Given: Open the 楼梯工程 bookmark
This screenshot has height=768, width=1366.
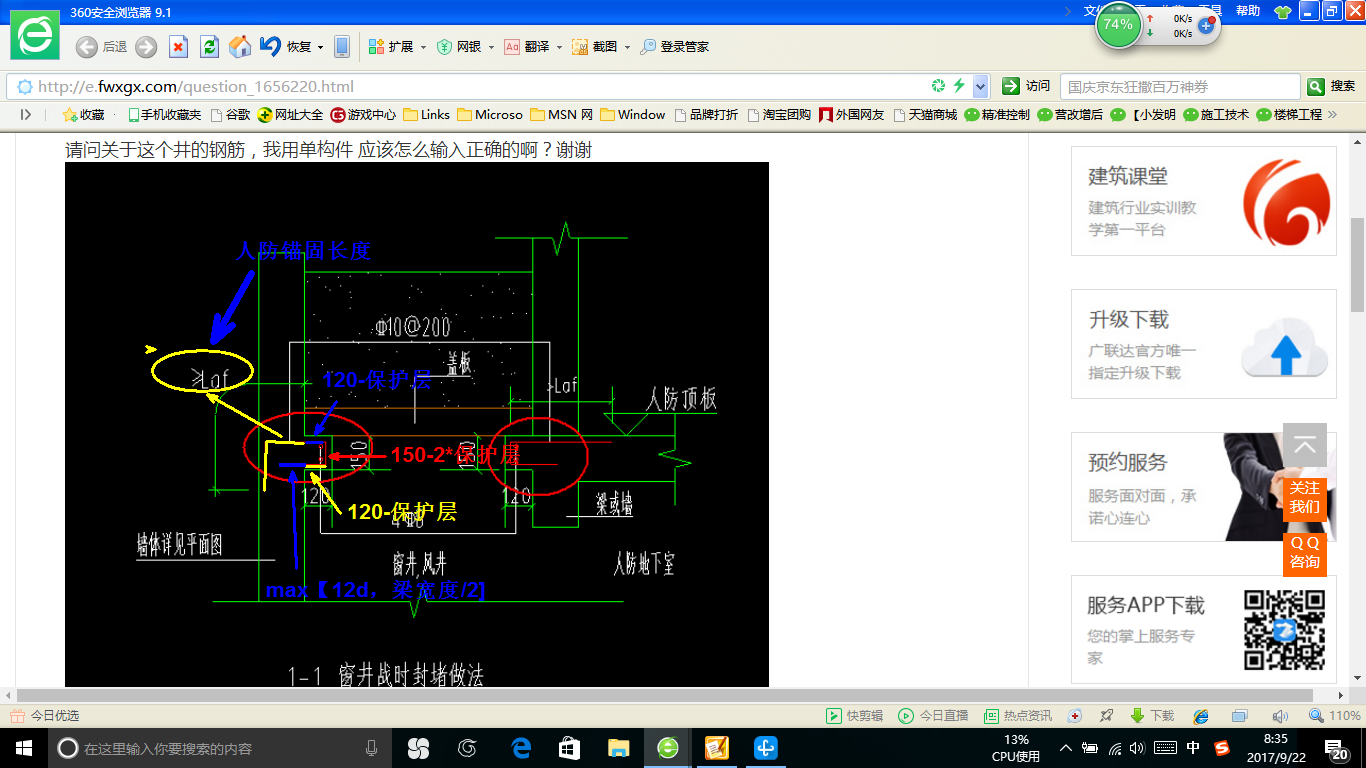Looking at the screenshot, I should click(1289, 115).
